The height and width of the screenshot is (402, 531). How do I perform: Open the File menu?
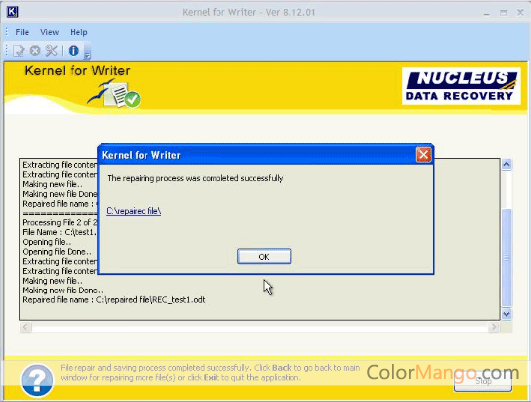click(x=22, y=32)
